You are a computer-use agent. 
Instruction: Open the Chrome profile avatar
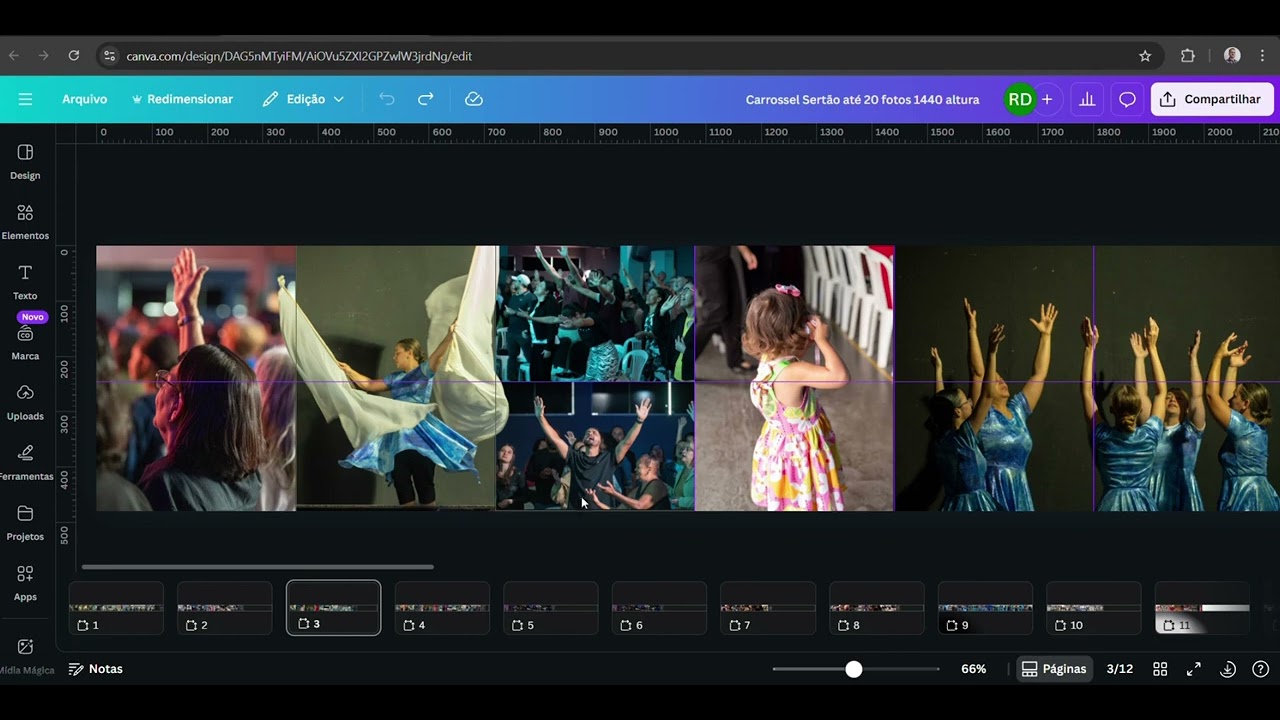[x=1232, y=56]
